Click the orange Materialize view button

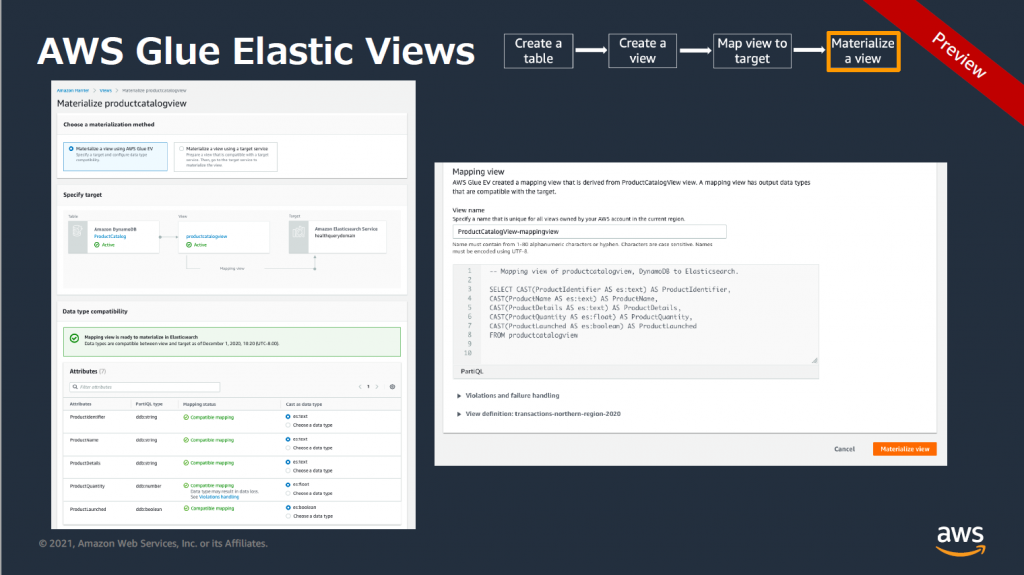pos(904,449)
